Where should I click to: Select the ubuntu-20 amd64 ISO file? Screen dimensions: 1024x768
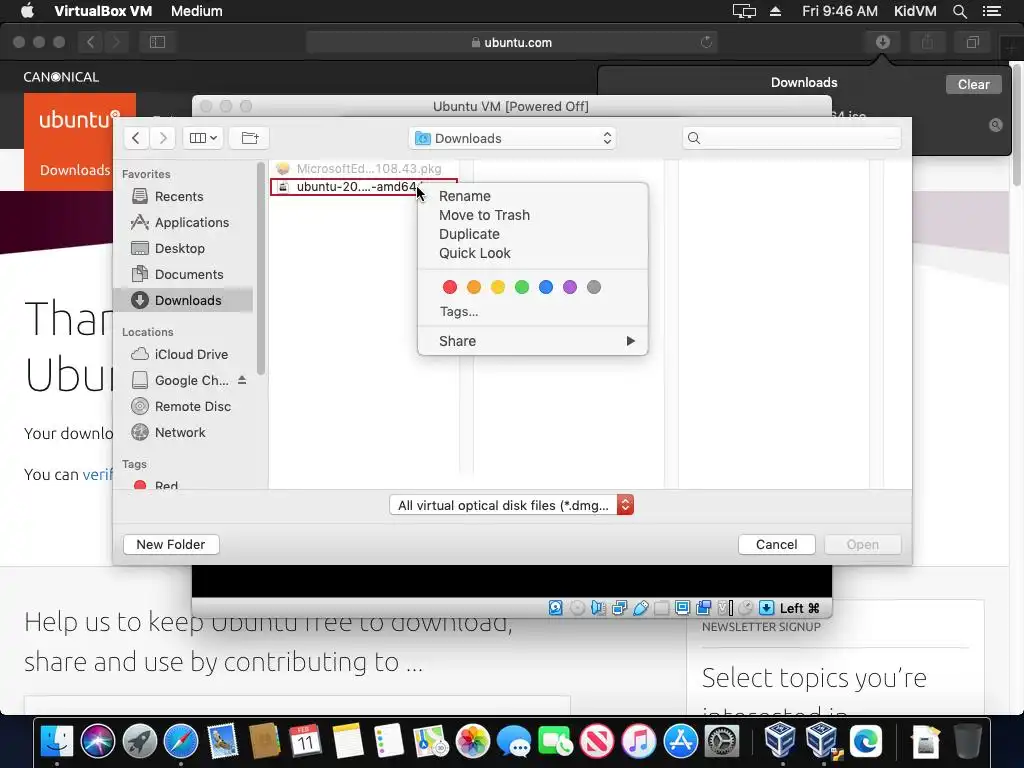click(x=364, y=187)
